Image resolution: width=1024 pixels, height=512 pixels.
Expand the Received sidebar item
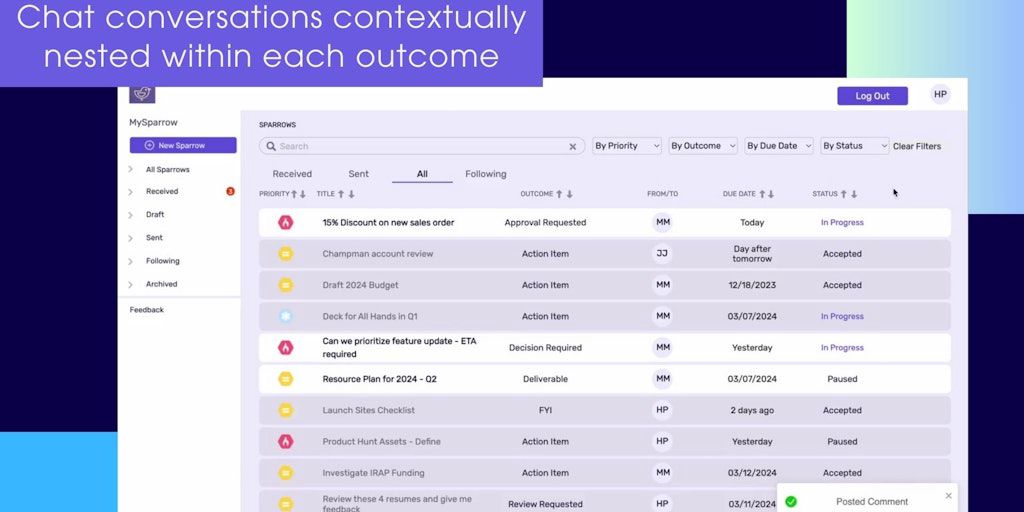click(x=131, y=191)
